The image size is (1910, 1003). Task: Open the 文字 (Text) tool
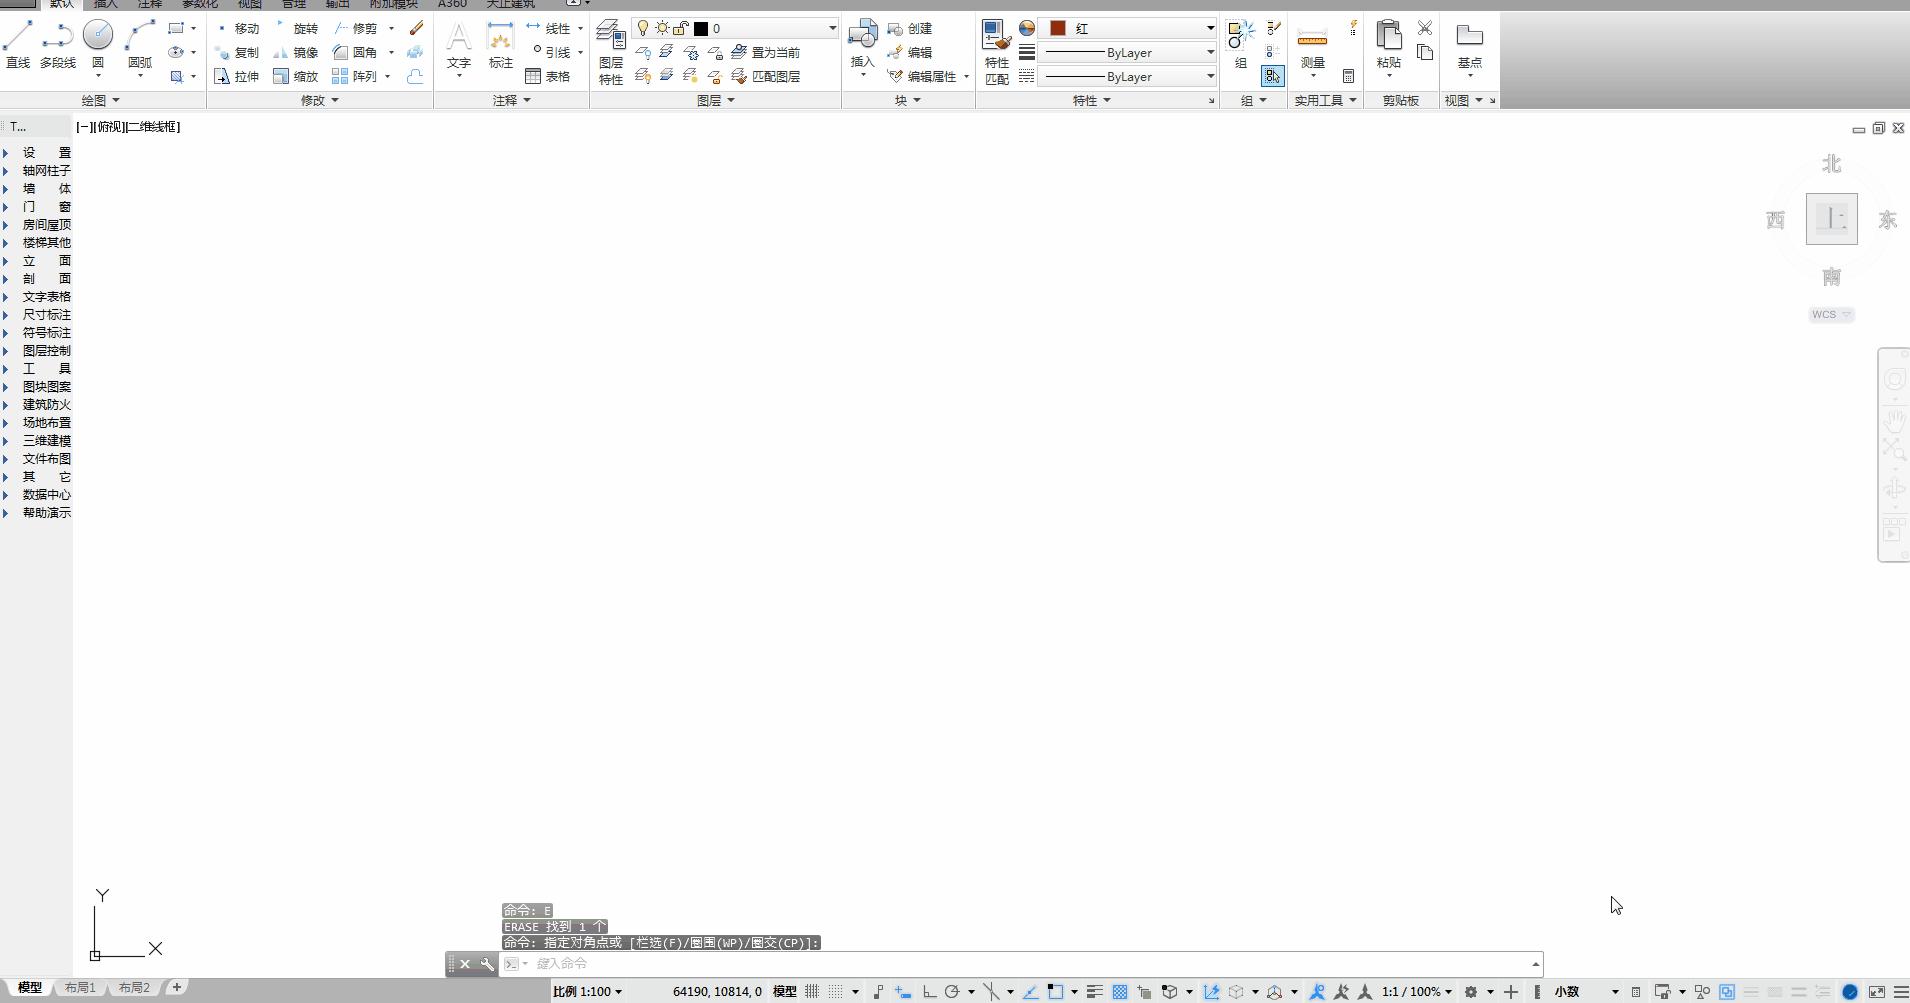[x=459, y=46]
